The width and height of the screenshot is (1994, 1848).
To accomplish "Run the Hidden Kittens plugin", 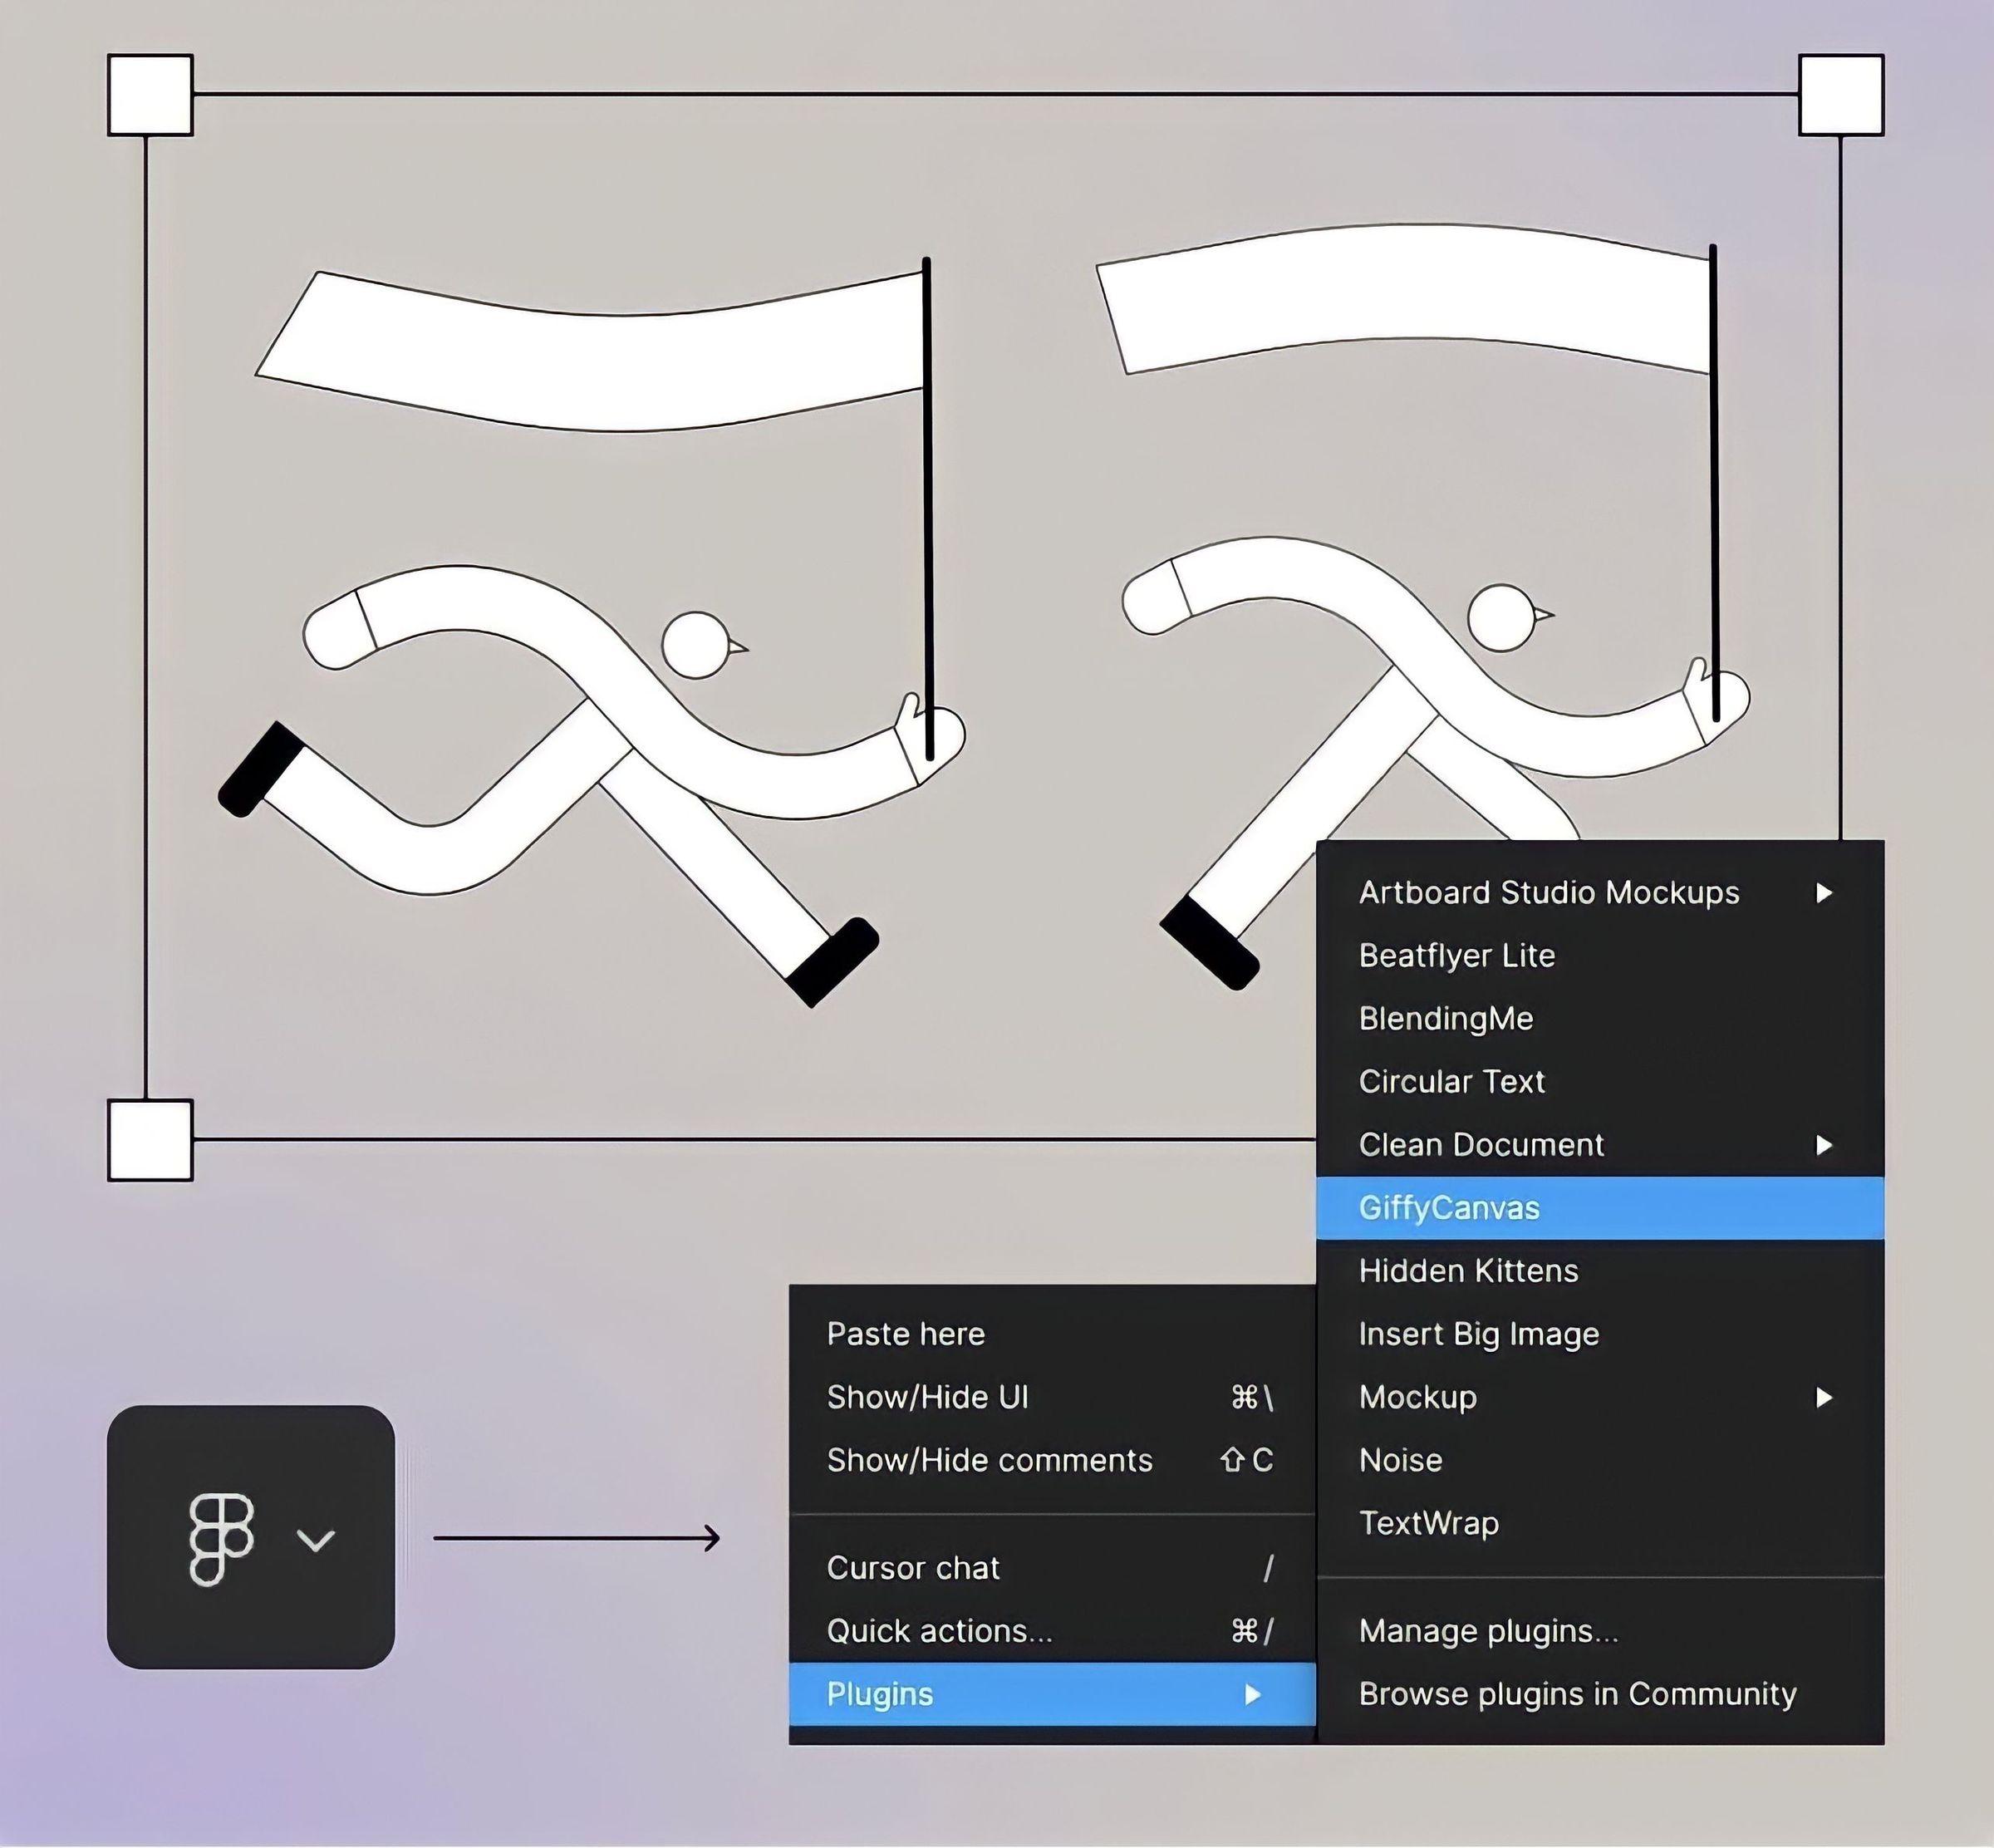I will click(1468, 1271).
